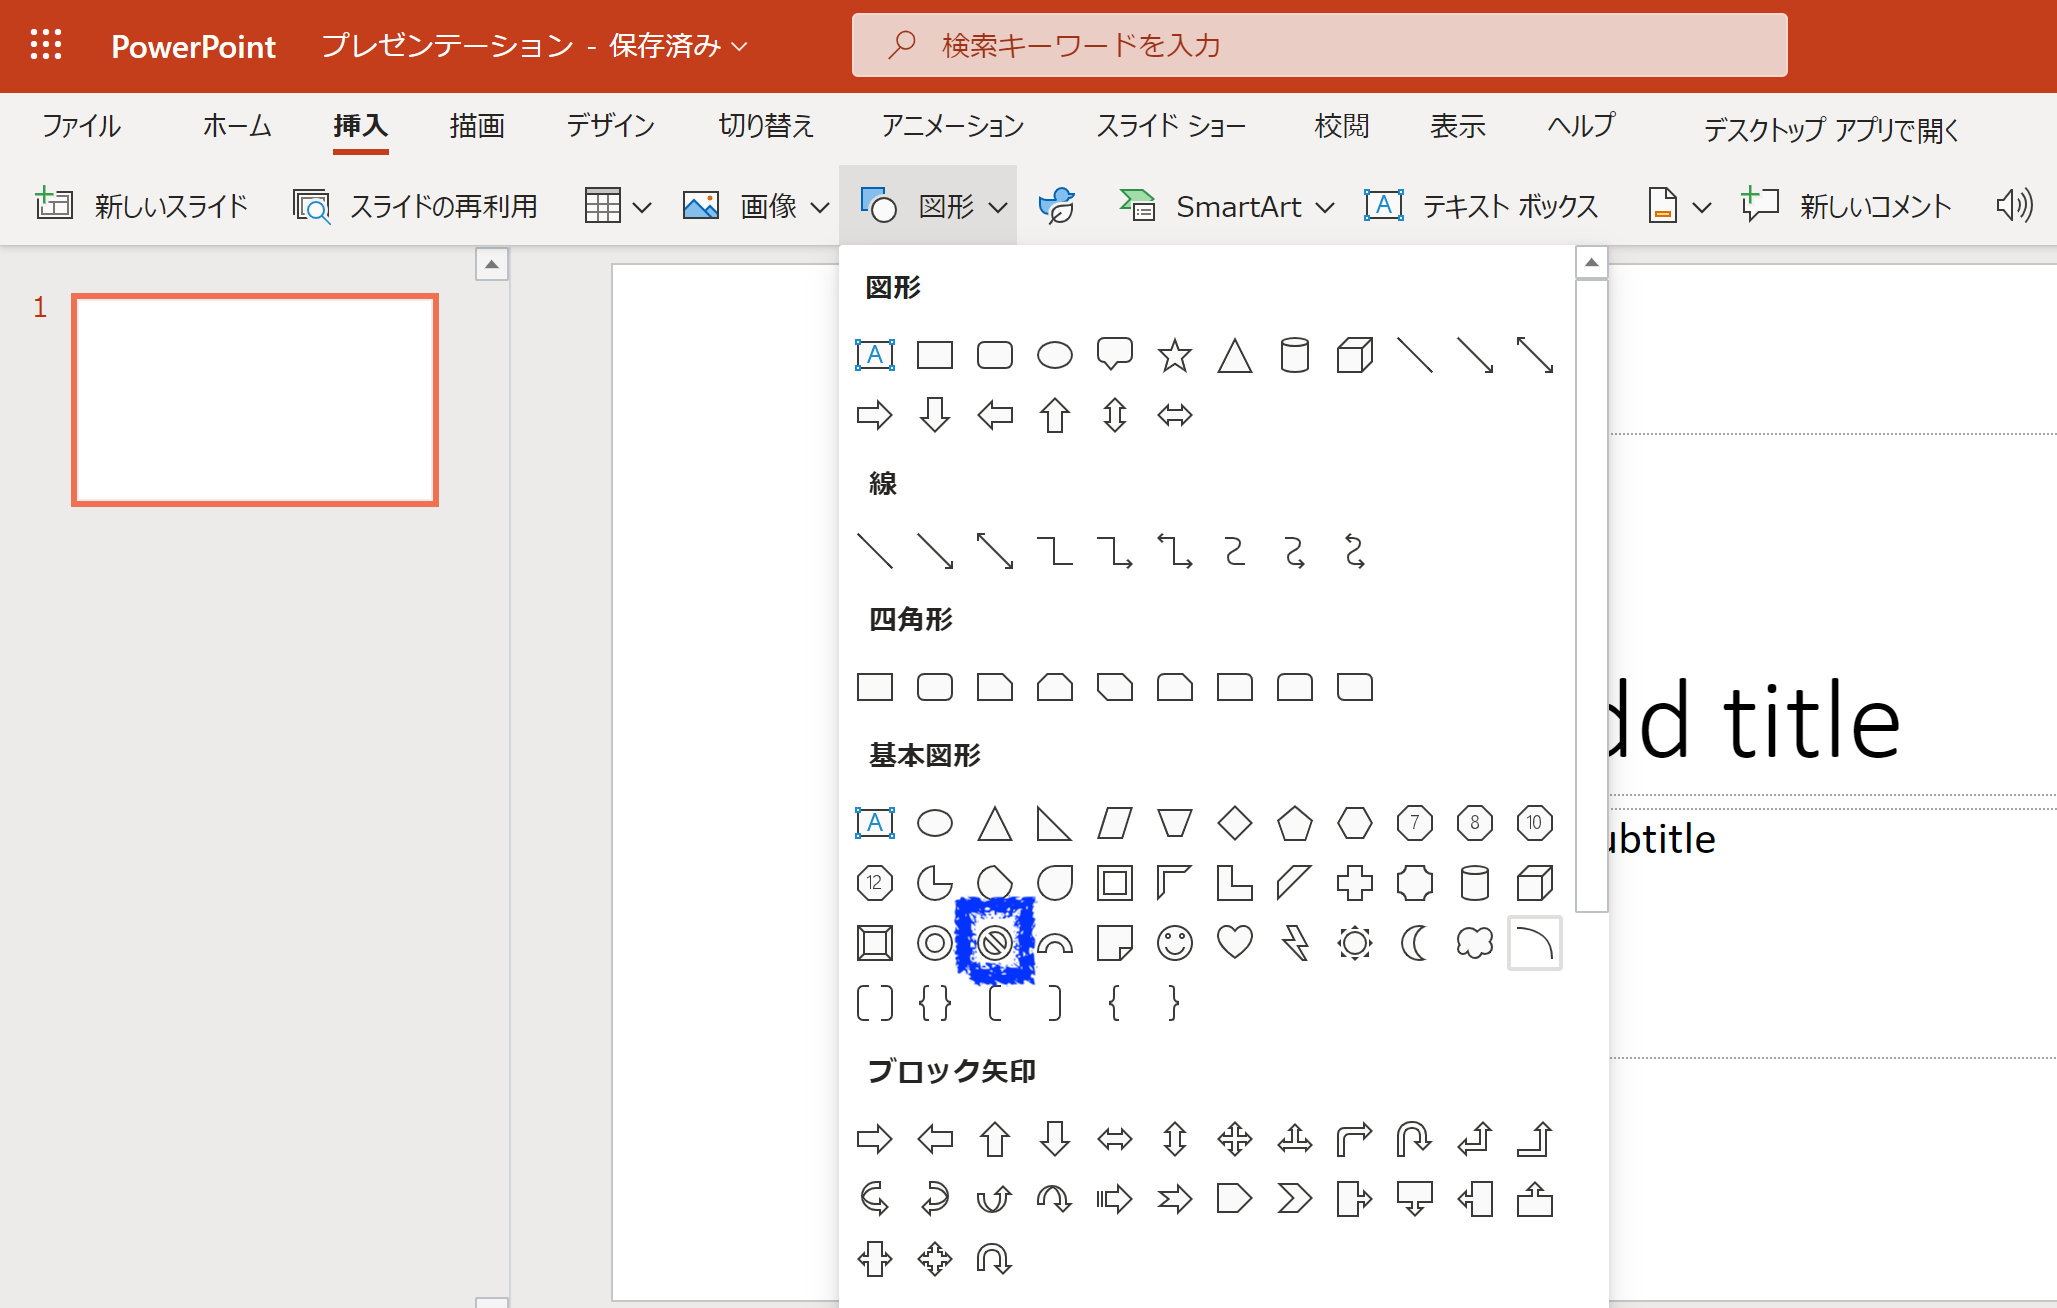
Task: Click the search keyword input box
Action: tap(1319, 45)
